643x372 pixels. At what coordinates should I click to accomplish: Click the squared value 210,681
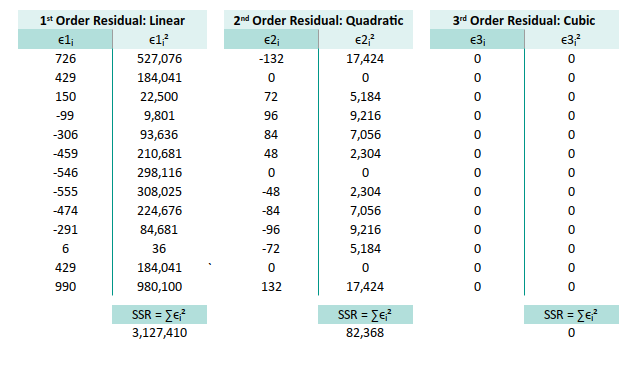coord(160,153)
